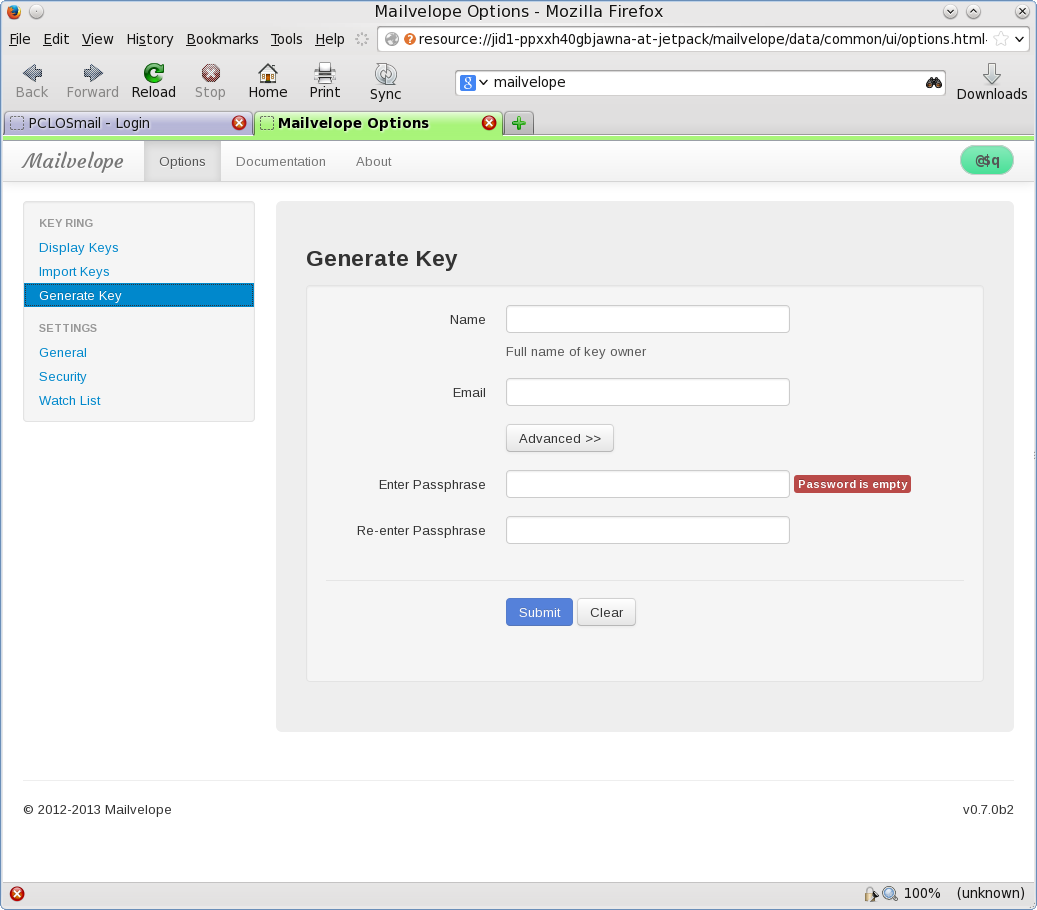Open the Documentation page tab
Screen dimensions: 1037x910
point(280,162)
